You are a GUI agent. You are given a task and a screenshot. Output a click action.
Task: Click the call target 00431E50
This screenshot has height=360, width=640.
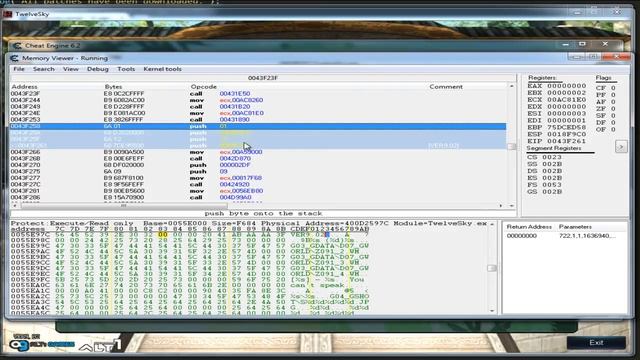[235, 93]
